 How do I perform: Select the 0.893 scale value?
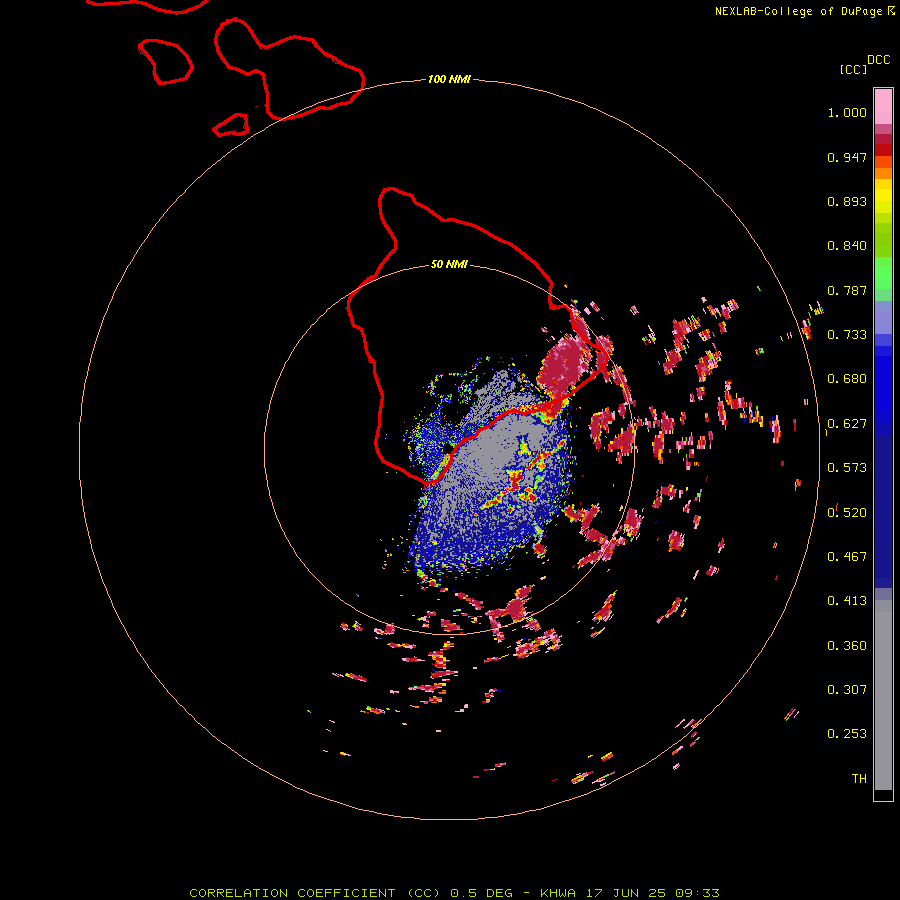(x=847, y=201)
